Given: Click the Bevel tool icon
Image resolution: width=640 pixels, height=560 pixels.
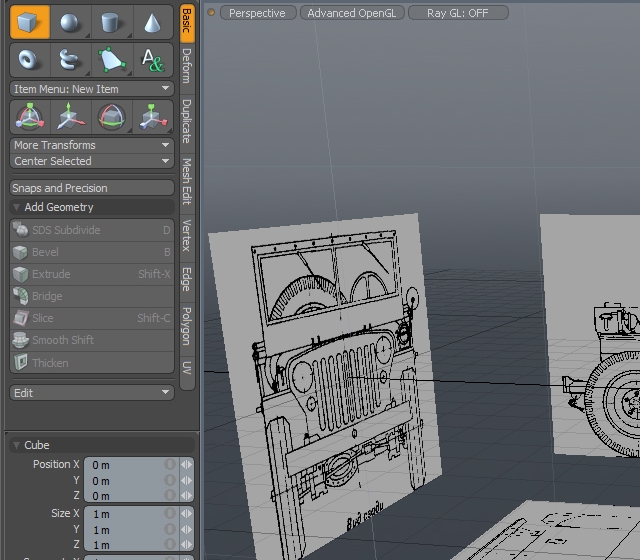Looking at the screenshot, I should tap(20, 252).
